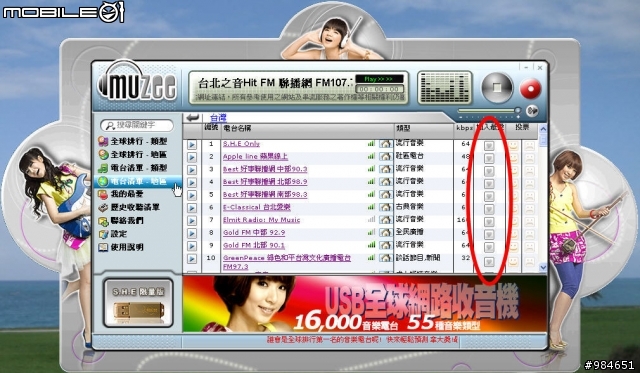Open the S.H.E Only station link
The height and width of the screenshot is (373, 640).
[241, 144]
